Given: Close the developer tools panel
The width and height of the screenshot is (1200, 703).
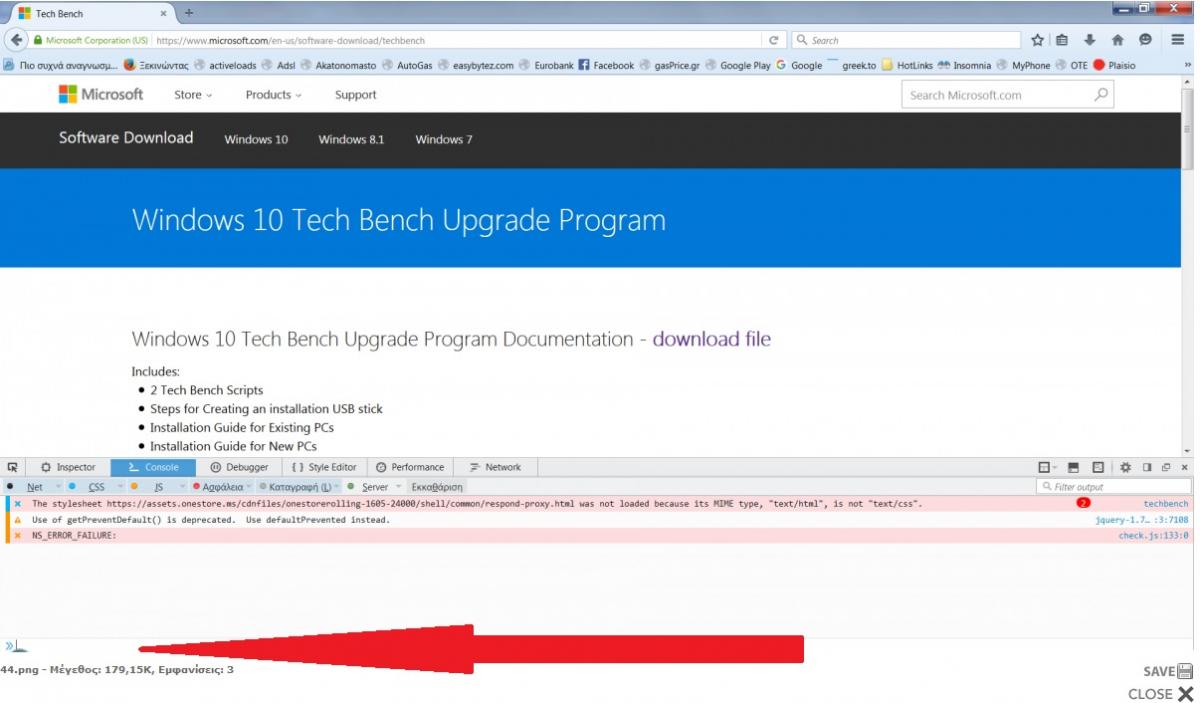Looking at the screenshot, I should click(1185, 467).
